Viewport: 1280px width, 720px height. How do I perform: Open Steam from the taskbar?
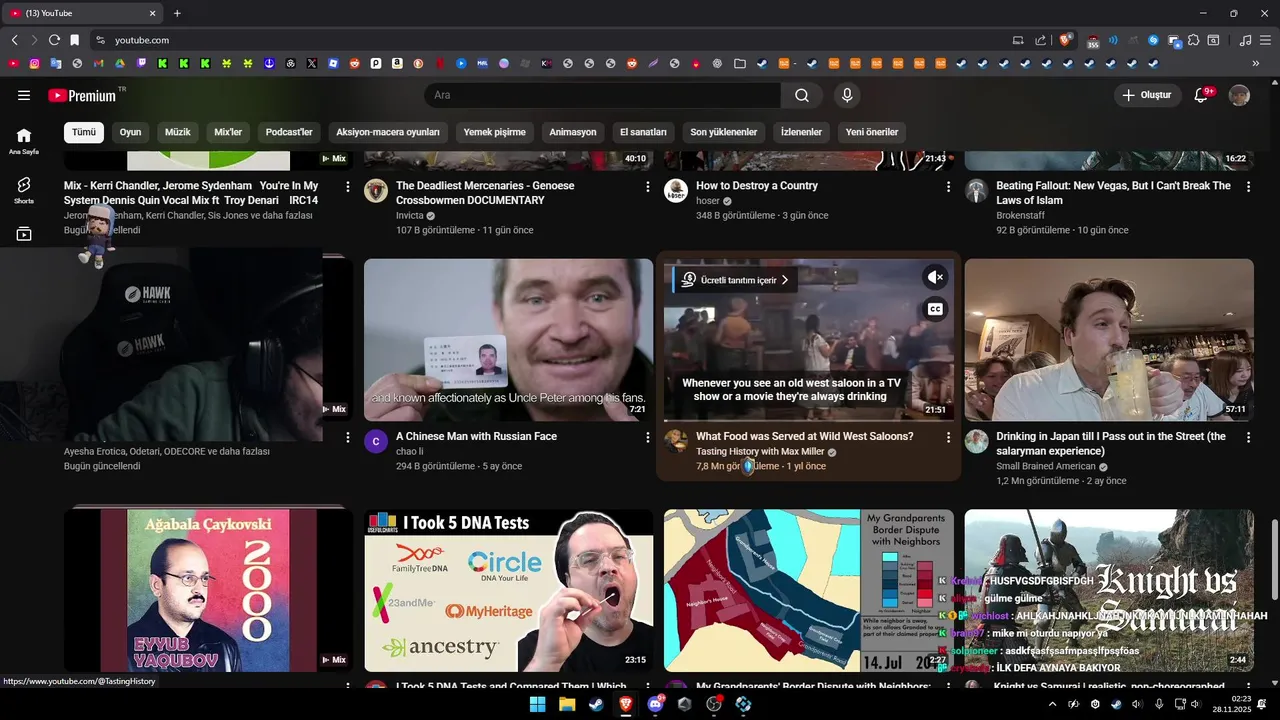[596, 704]
